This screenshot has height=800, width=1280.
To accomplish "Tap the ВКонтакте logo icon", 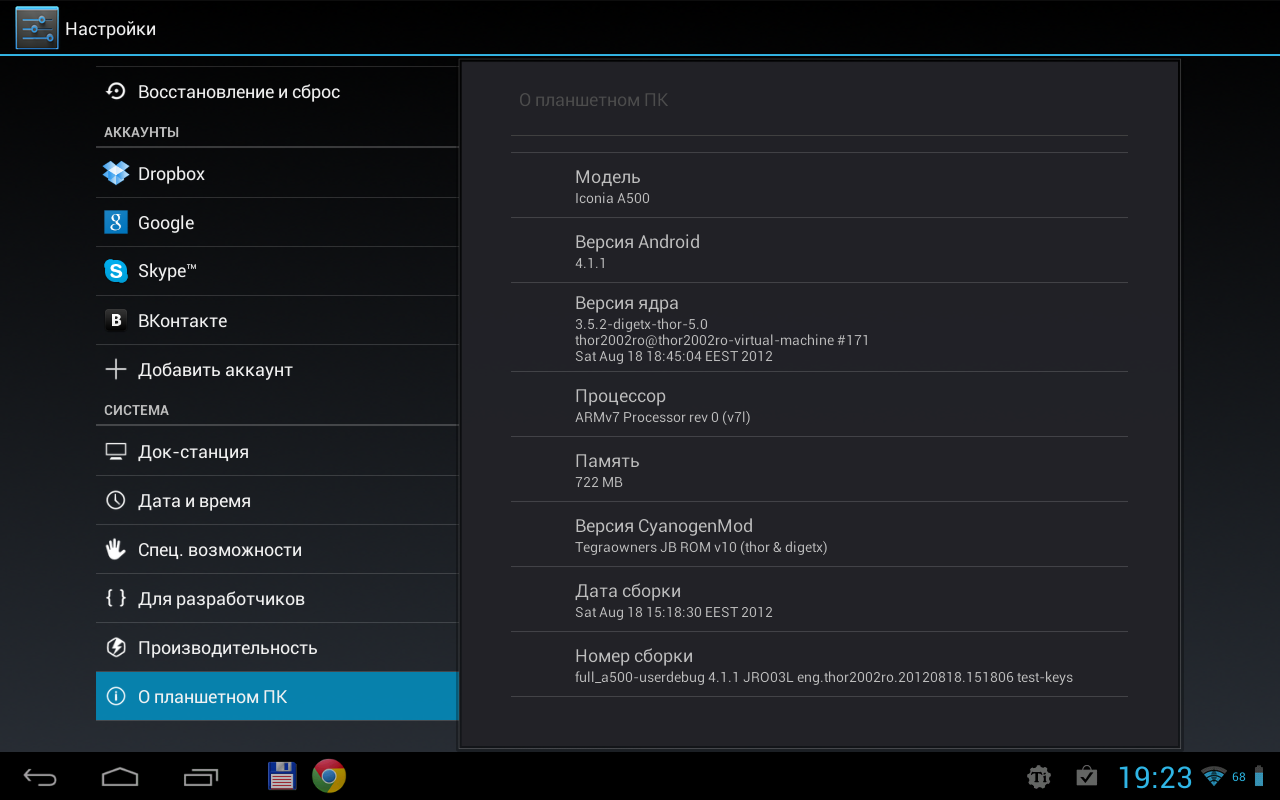I will [116, 320].
